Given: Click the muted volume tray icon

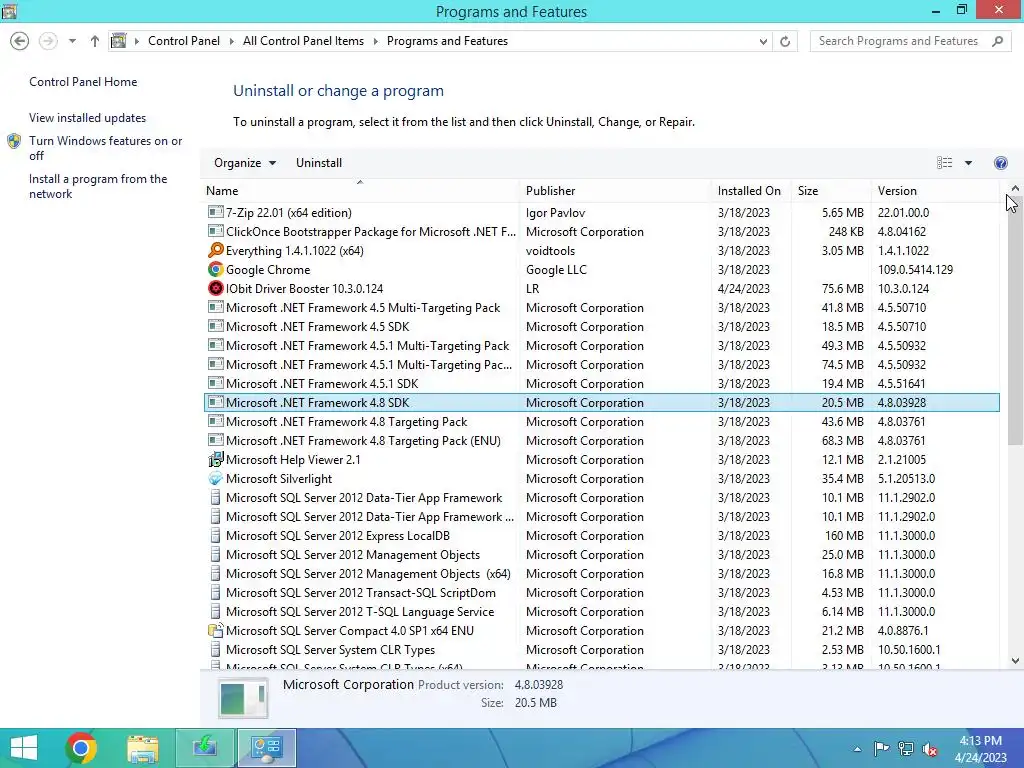Looking at the screenshot, I should [930, 749].
